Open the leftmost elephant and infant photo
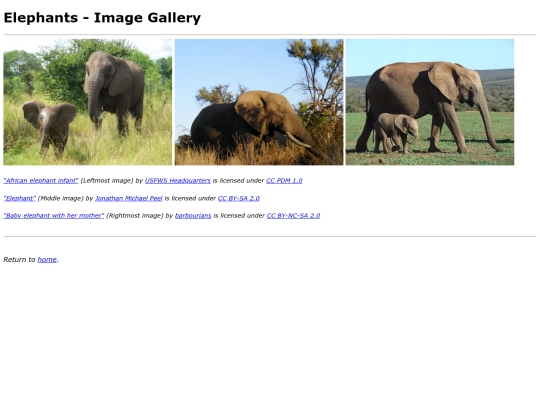 click(x=87, y=102)
